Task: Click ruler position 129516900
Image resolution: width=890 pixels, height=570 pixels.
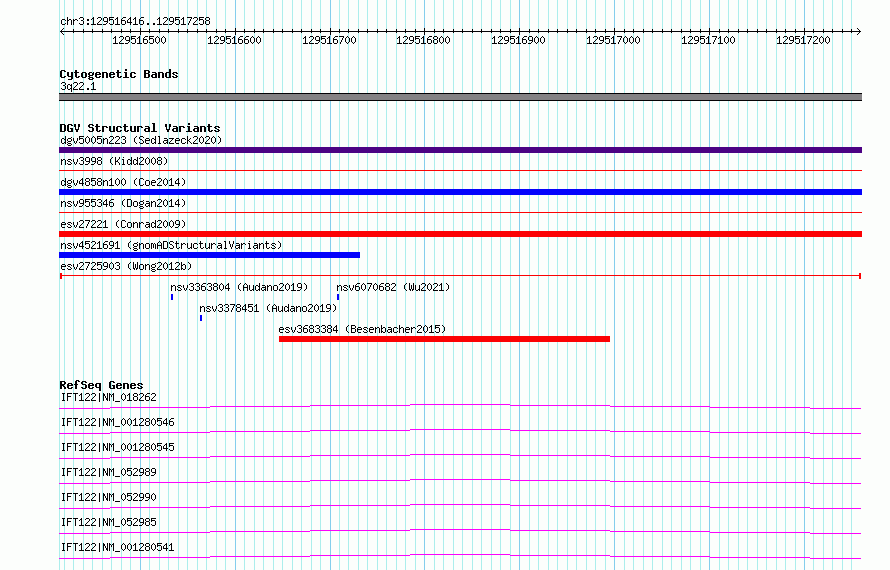Action: click(x=518, y=40)
